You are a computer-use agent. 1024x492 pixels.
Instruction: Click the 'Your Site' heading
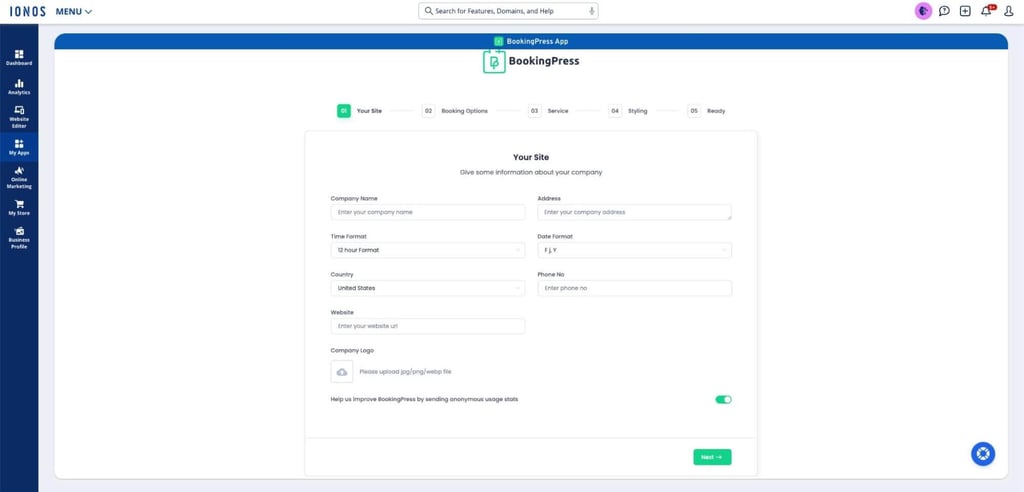tap(531, 157)
